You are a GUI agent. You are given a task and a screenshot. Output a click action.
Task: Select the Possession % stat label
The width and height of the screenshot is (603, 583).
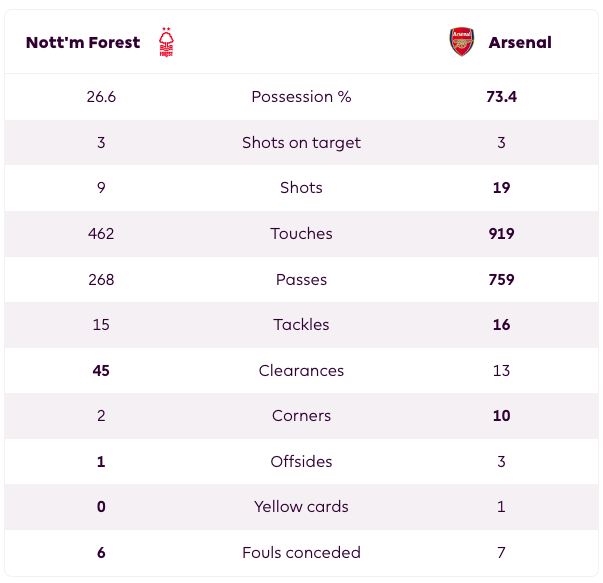tap(301, 97)
